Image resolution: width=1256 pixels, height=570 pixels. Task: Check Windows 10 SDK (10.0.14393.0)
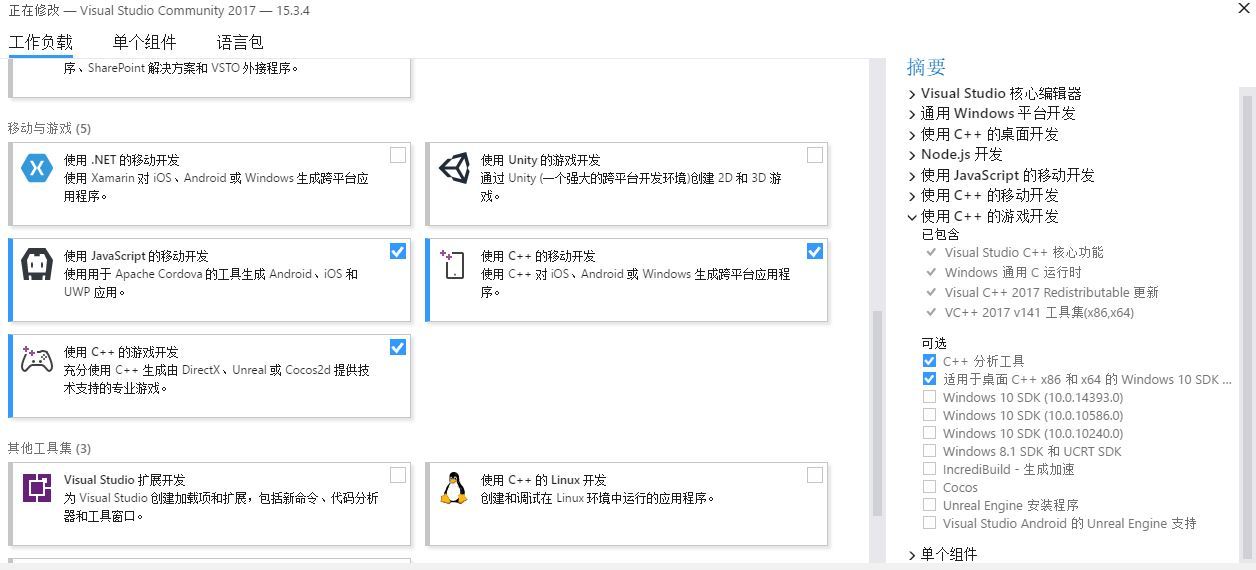click(x=930, y=397)
